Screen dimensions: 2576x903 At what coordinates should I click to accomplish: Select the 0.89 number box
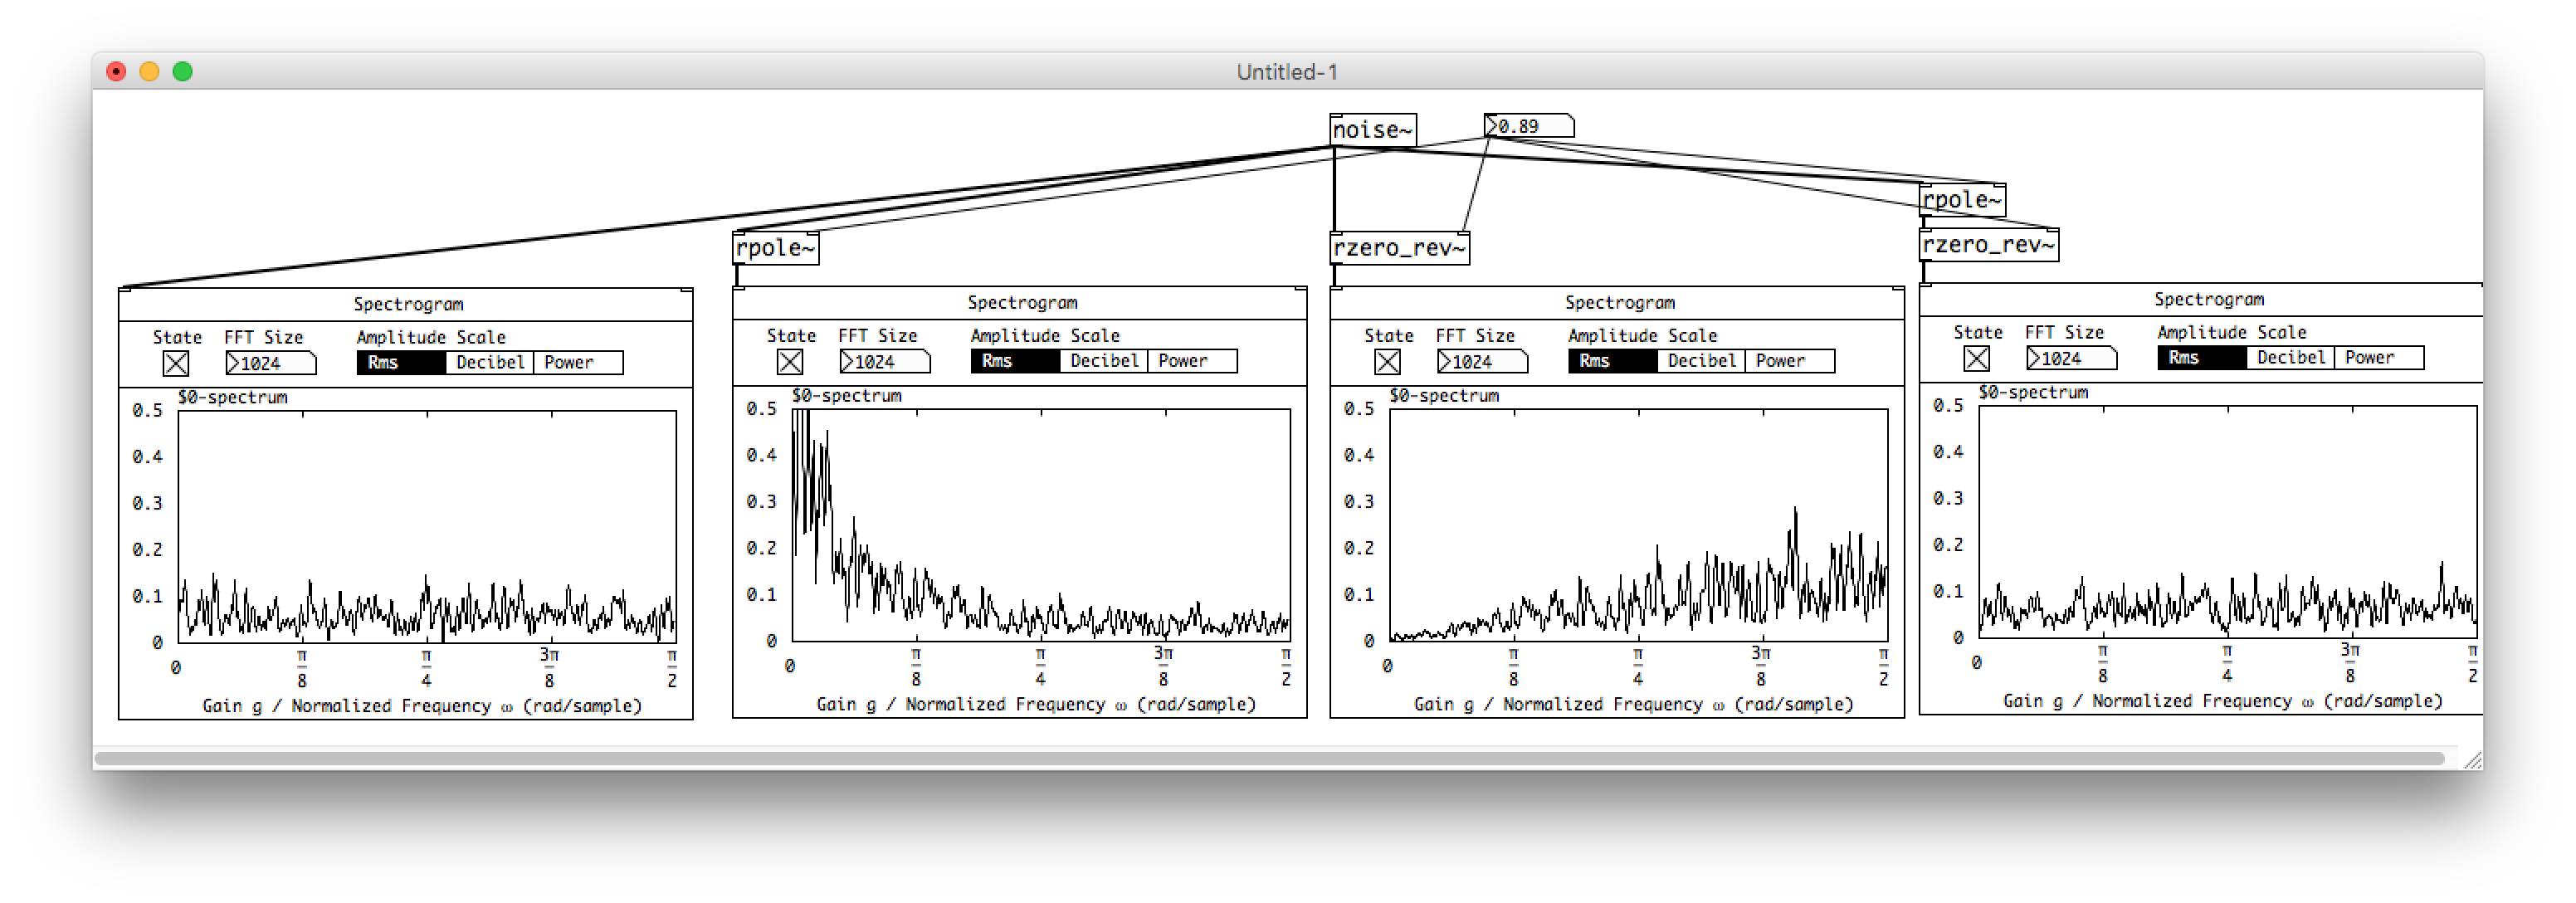pos(1529,126)
